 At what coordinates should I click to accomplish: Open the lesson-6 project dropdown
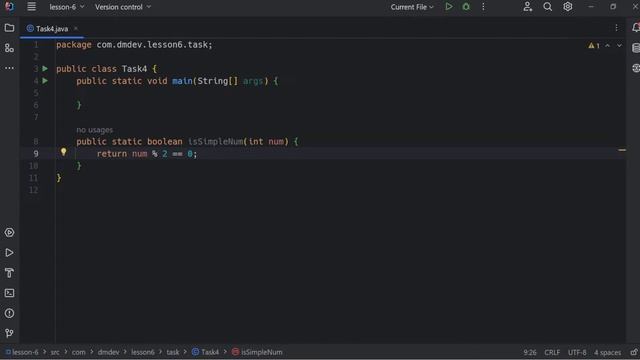[x=67, y=7]
